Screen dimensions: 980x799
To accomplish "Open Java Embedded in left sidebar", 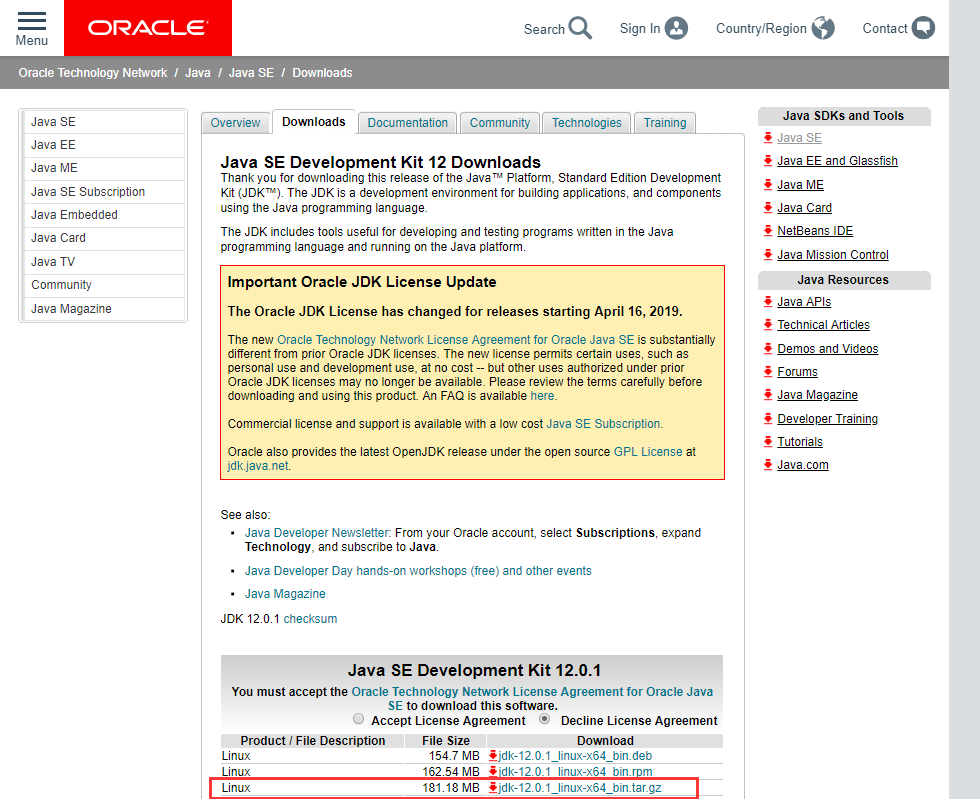I will [x=104, y=215].
